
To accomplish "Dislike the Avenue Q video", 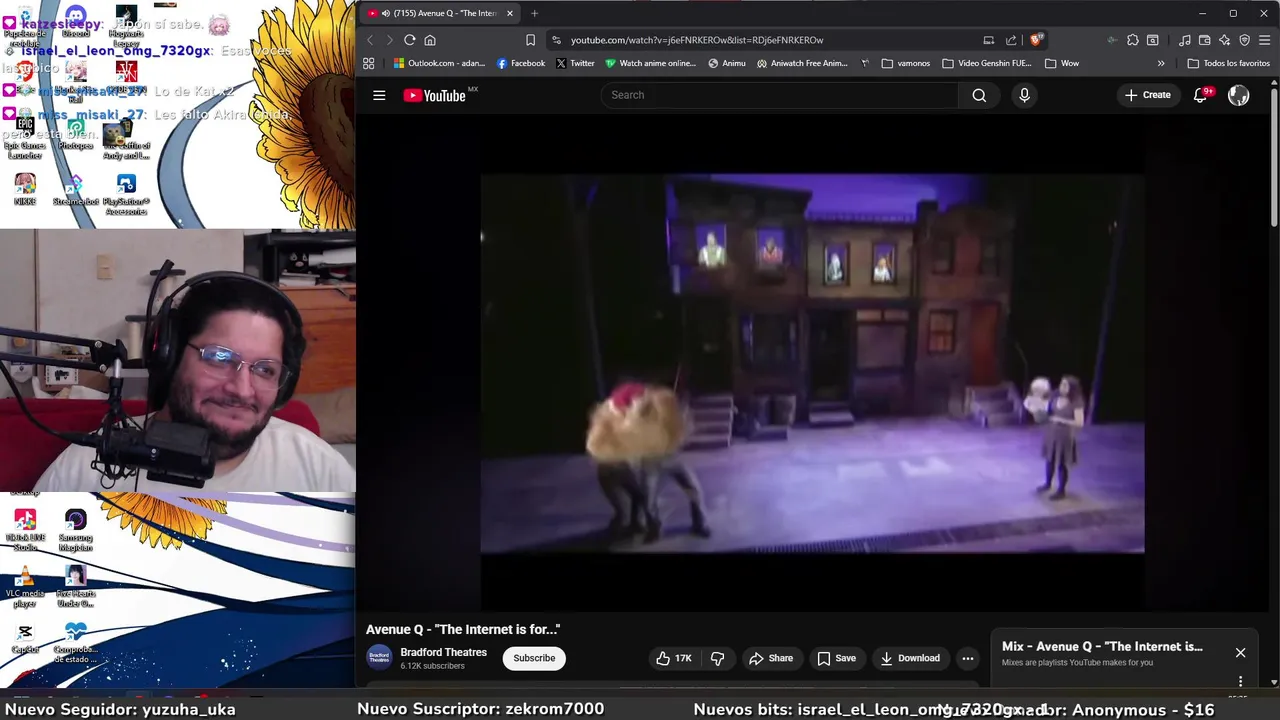I will (x=717, y=658).
